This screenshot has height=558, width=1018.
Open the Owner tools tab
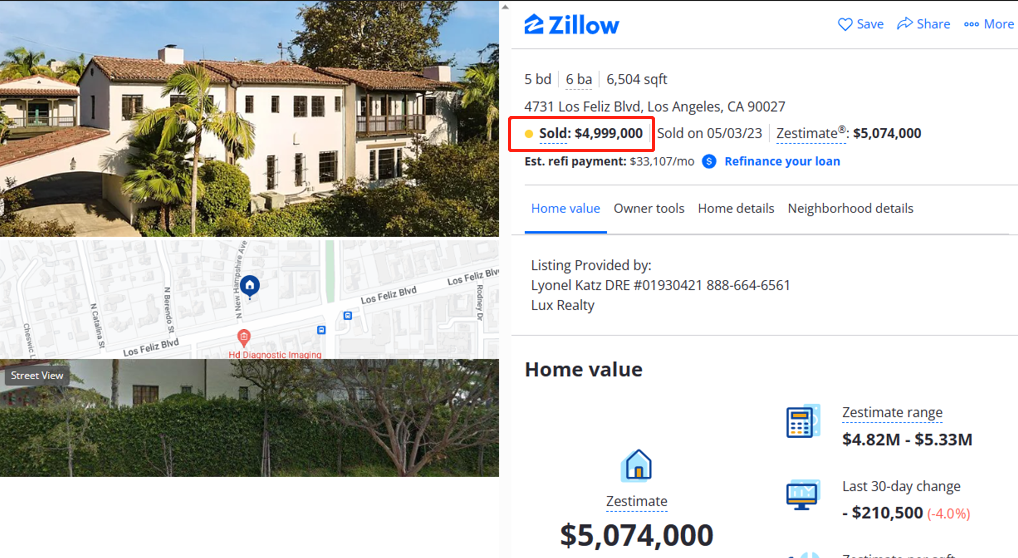click(649, 208)
